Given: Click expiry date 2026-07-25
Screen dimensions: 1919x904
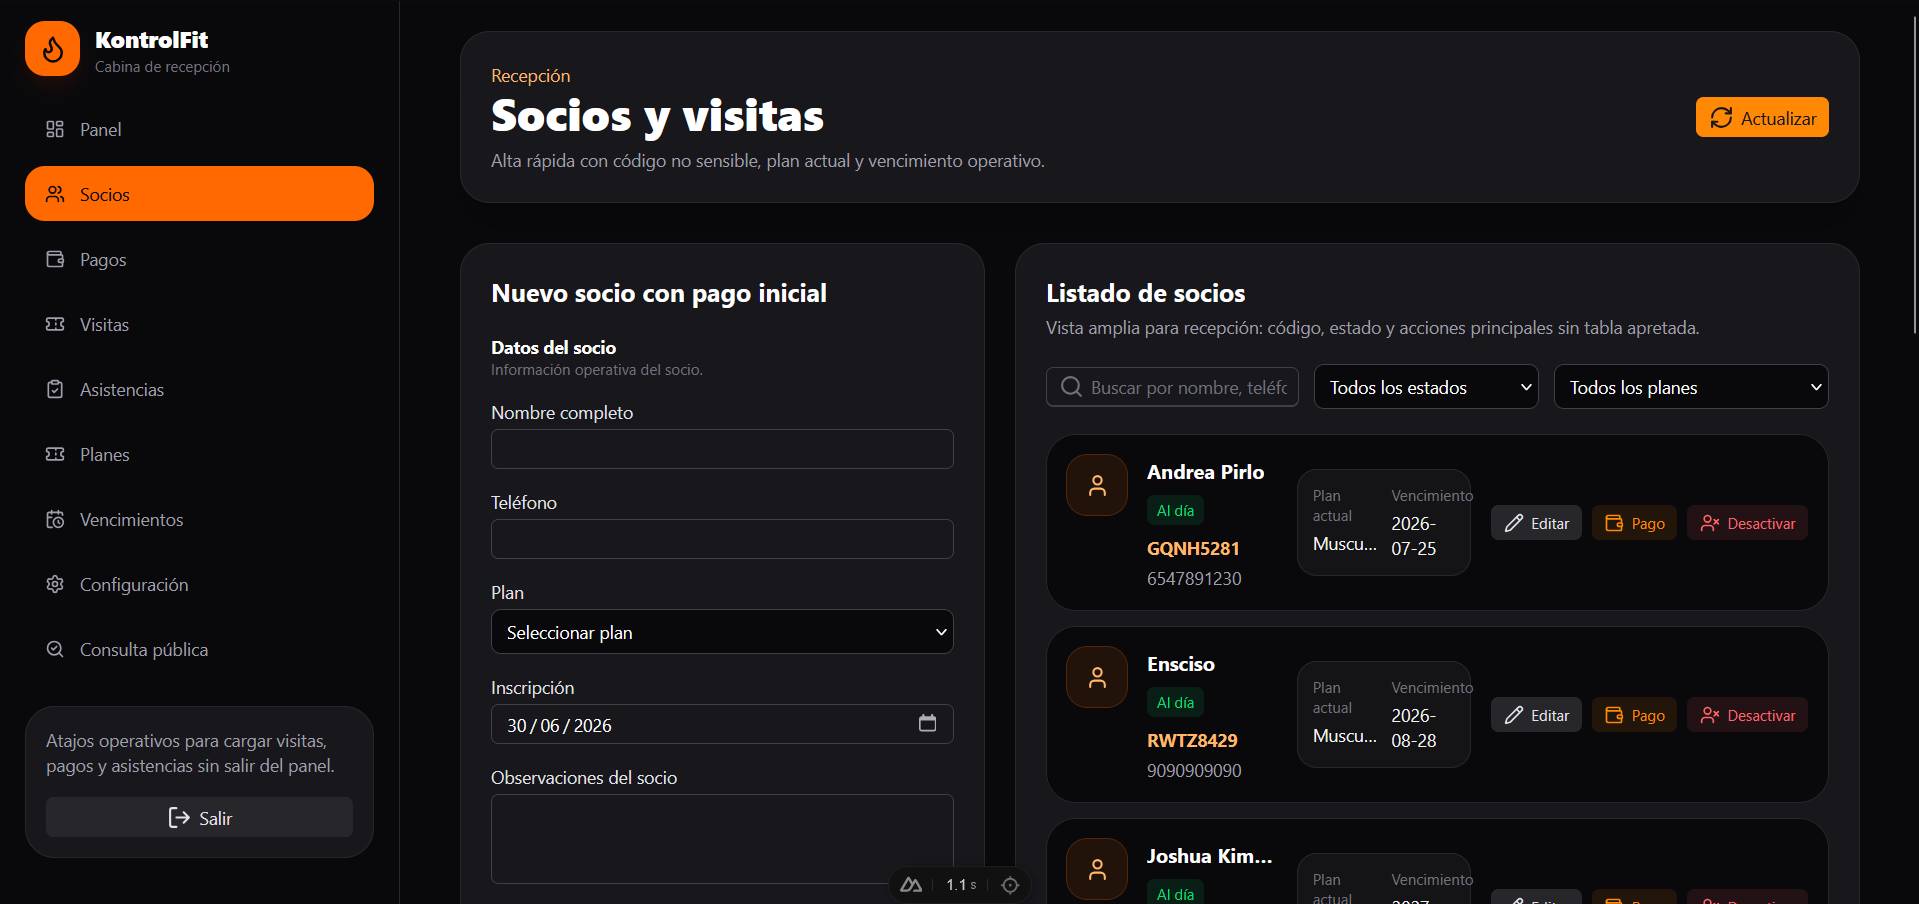Looking at the screenshot, I should pos(1413,536).
